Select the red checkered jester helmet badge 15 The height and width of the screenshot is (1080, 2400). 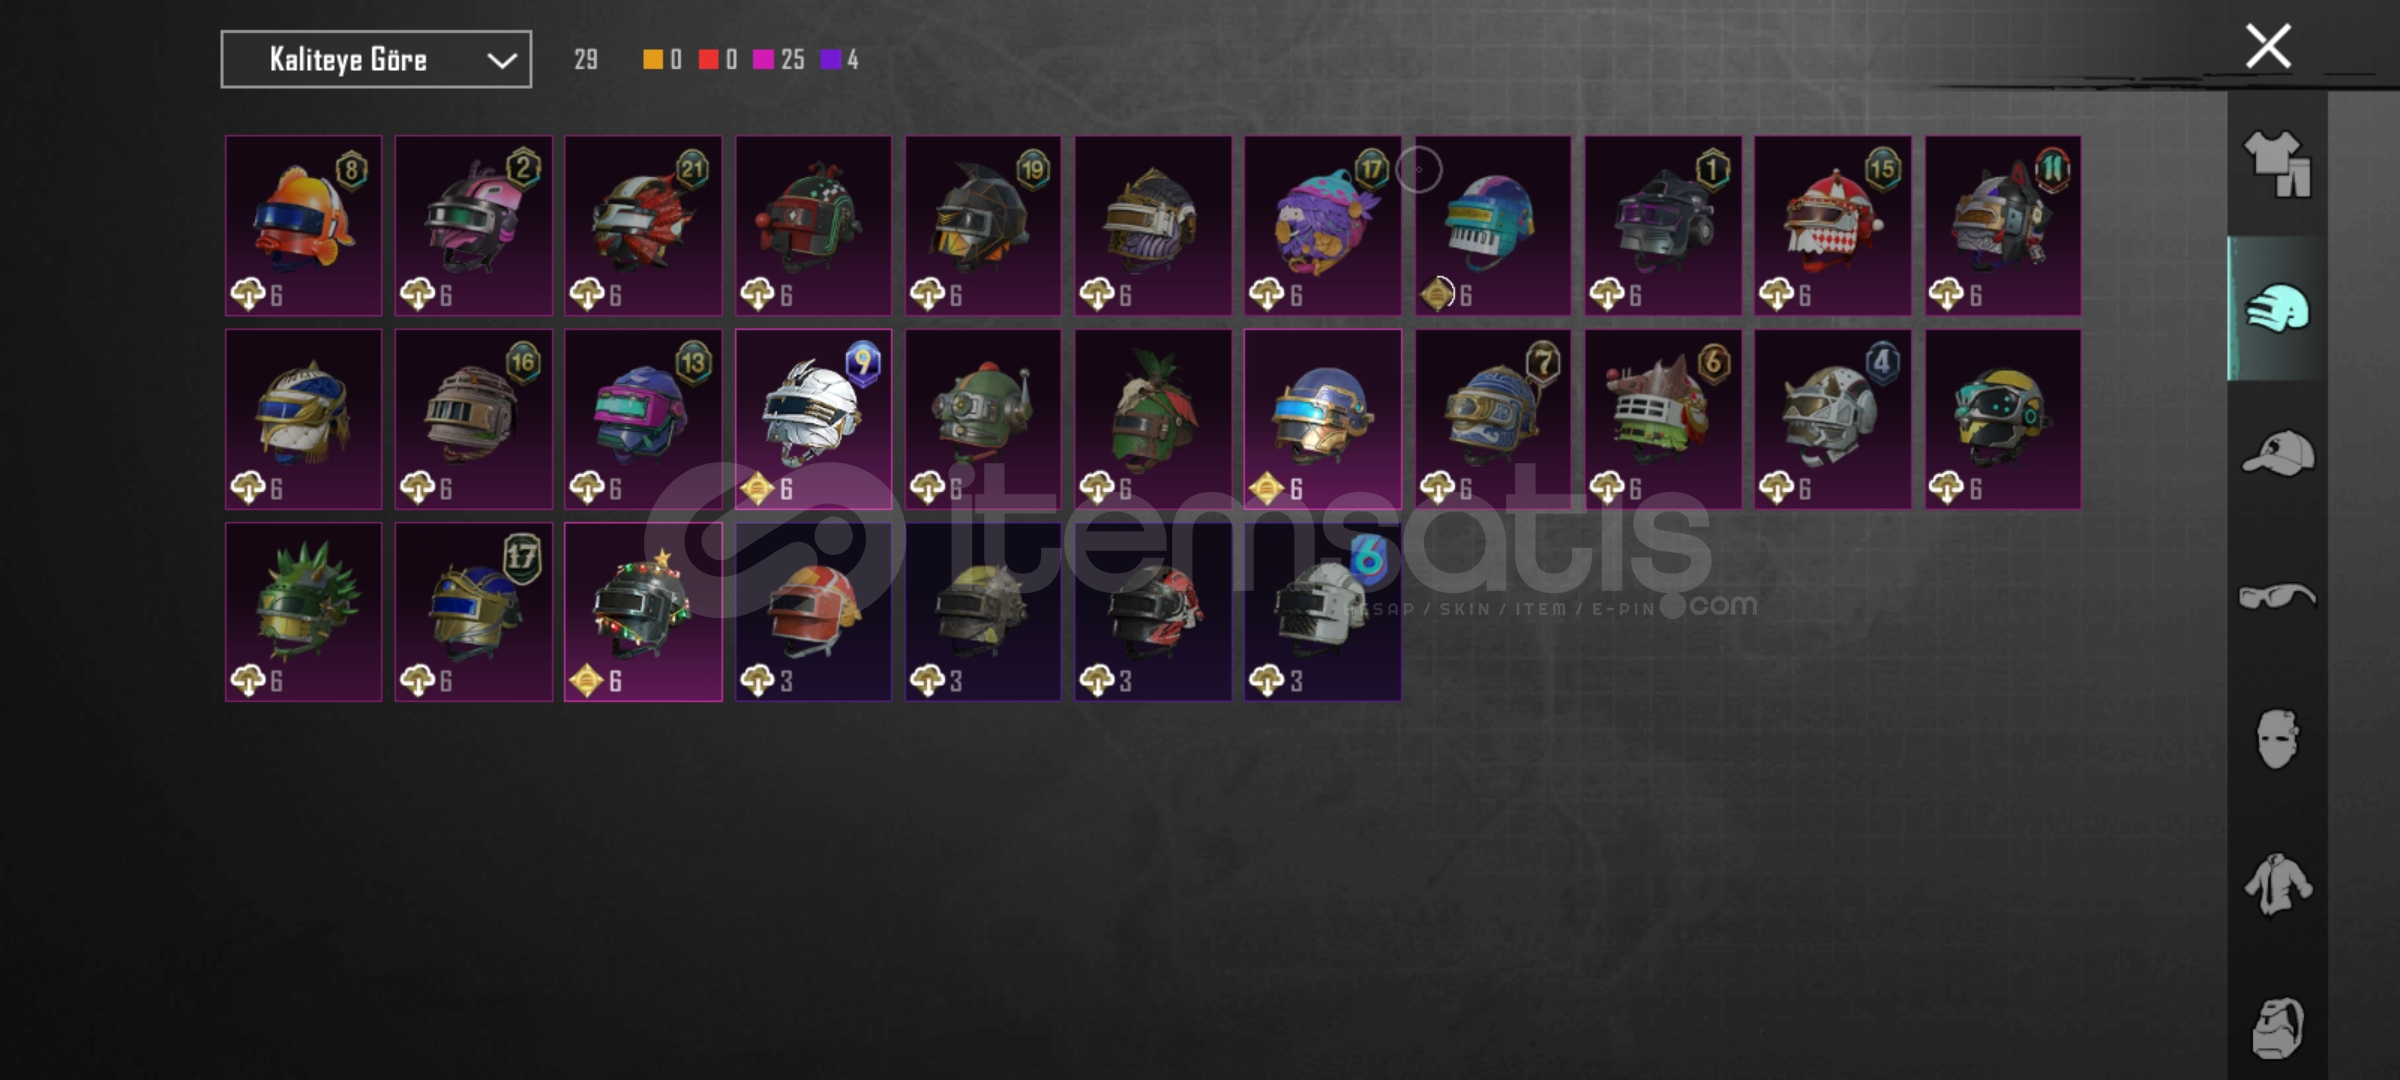(1833, 225)
